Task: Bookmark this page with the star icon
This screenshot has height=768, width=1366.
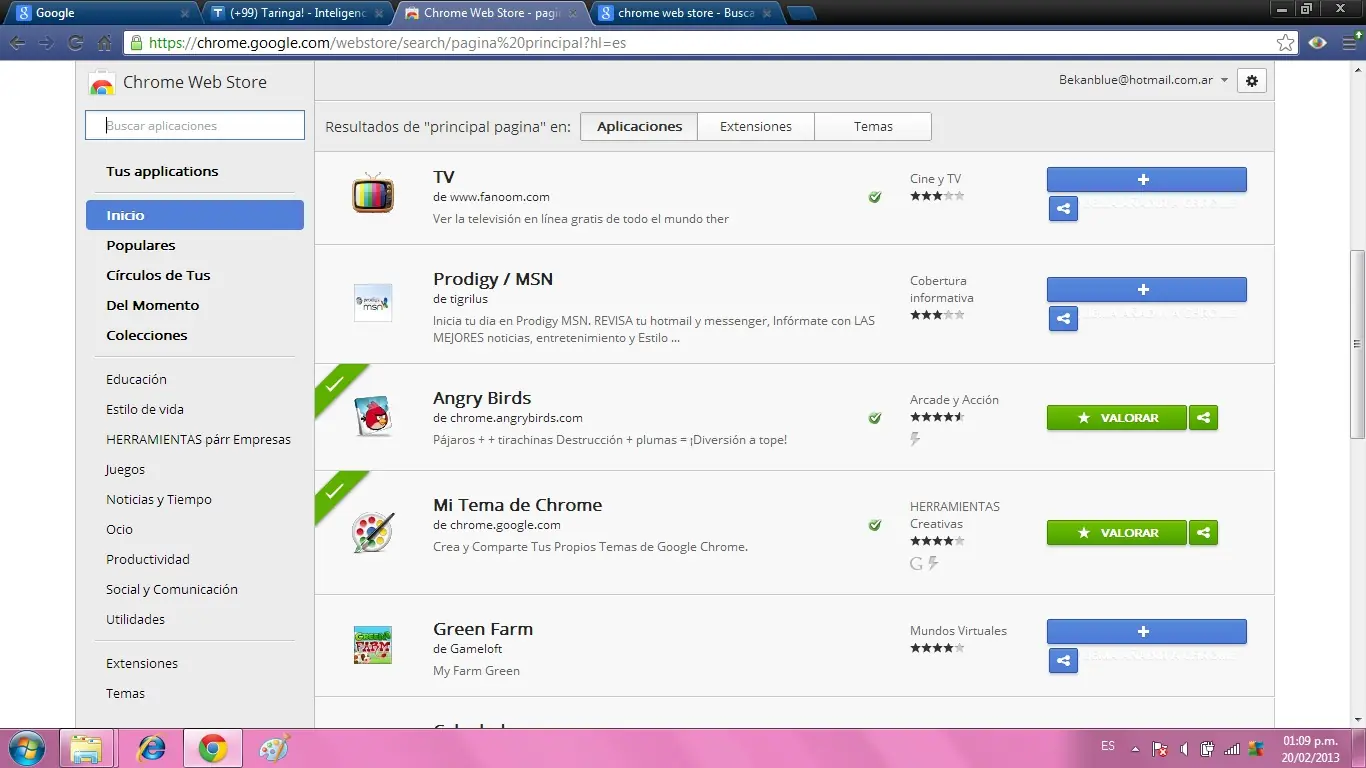Action: (1285, 43)
